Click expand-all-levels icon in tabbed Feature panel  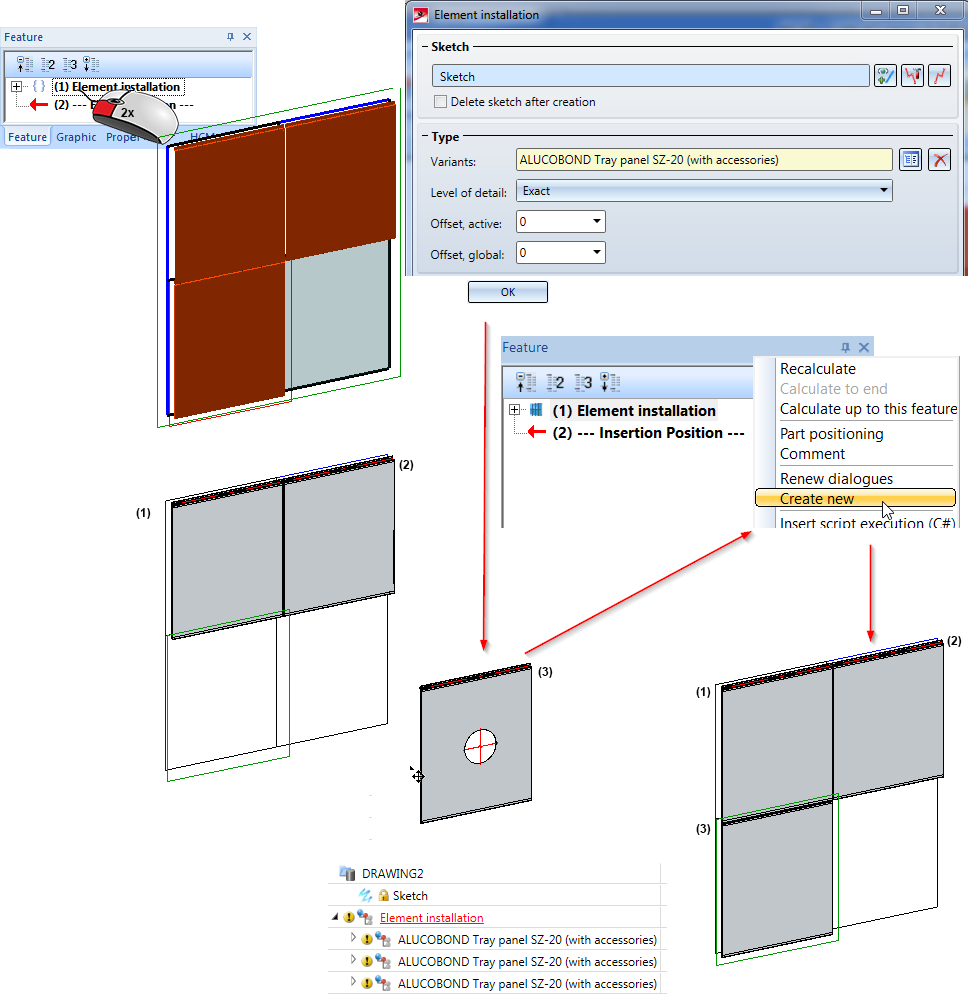tap(91, 64)
